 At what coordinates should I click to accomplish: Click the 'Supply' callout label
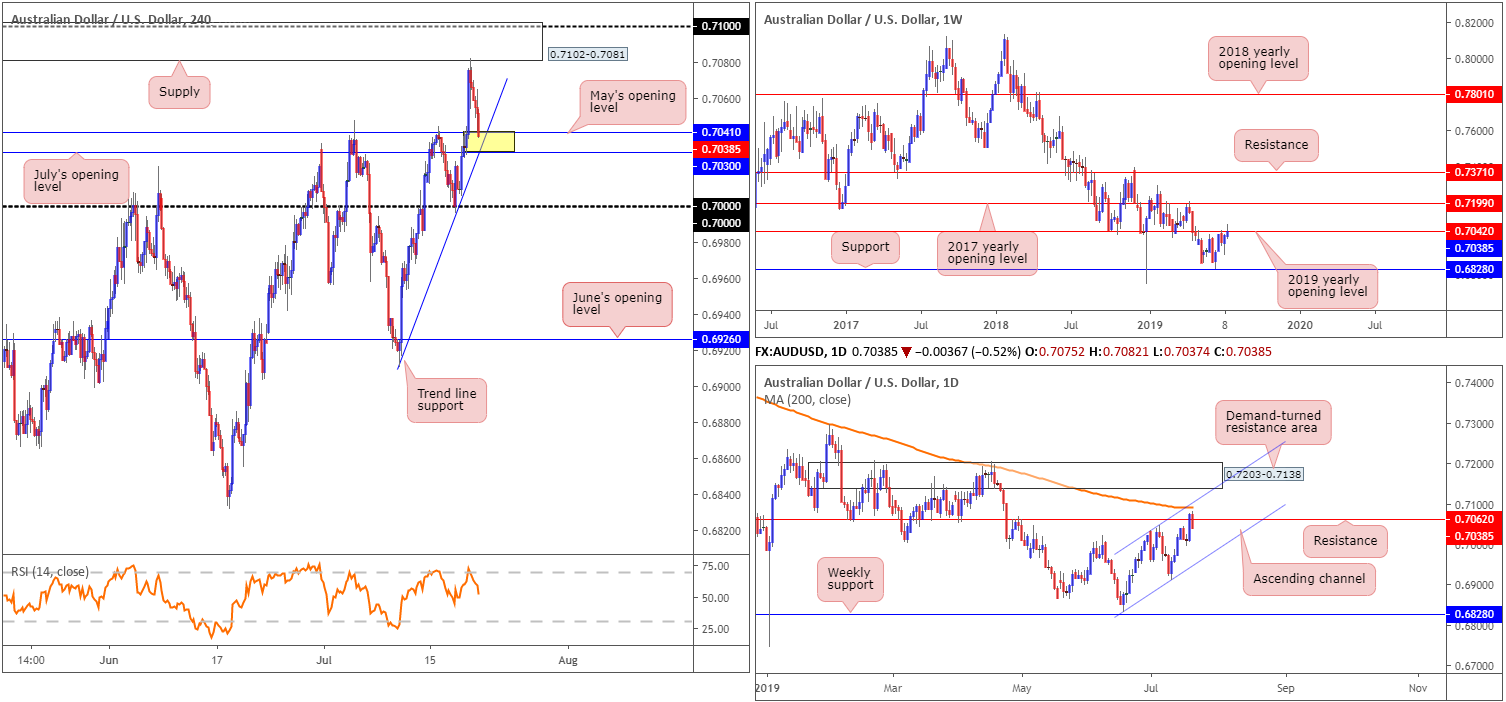coord(180,93)
